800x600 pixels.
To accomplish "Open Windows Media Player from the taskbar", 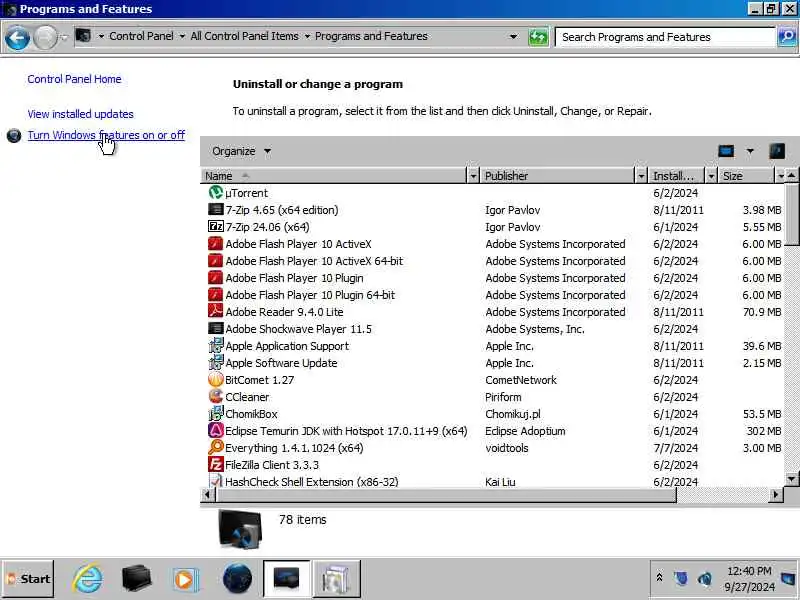I will (x=184, y=580).
